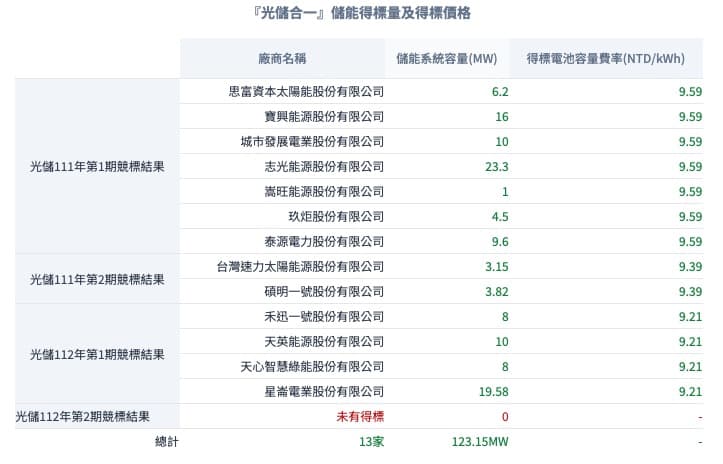
Task: Select company 禾迅一號股份有限公司
Action: (324, 316)
